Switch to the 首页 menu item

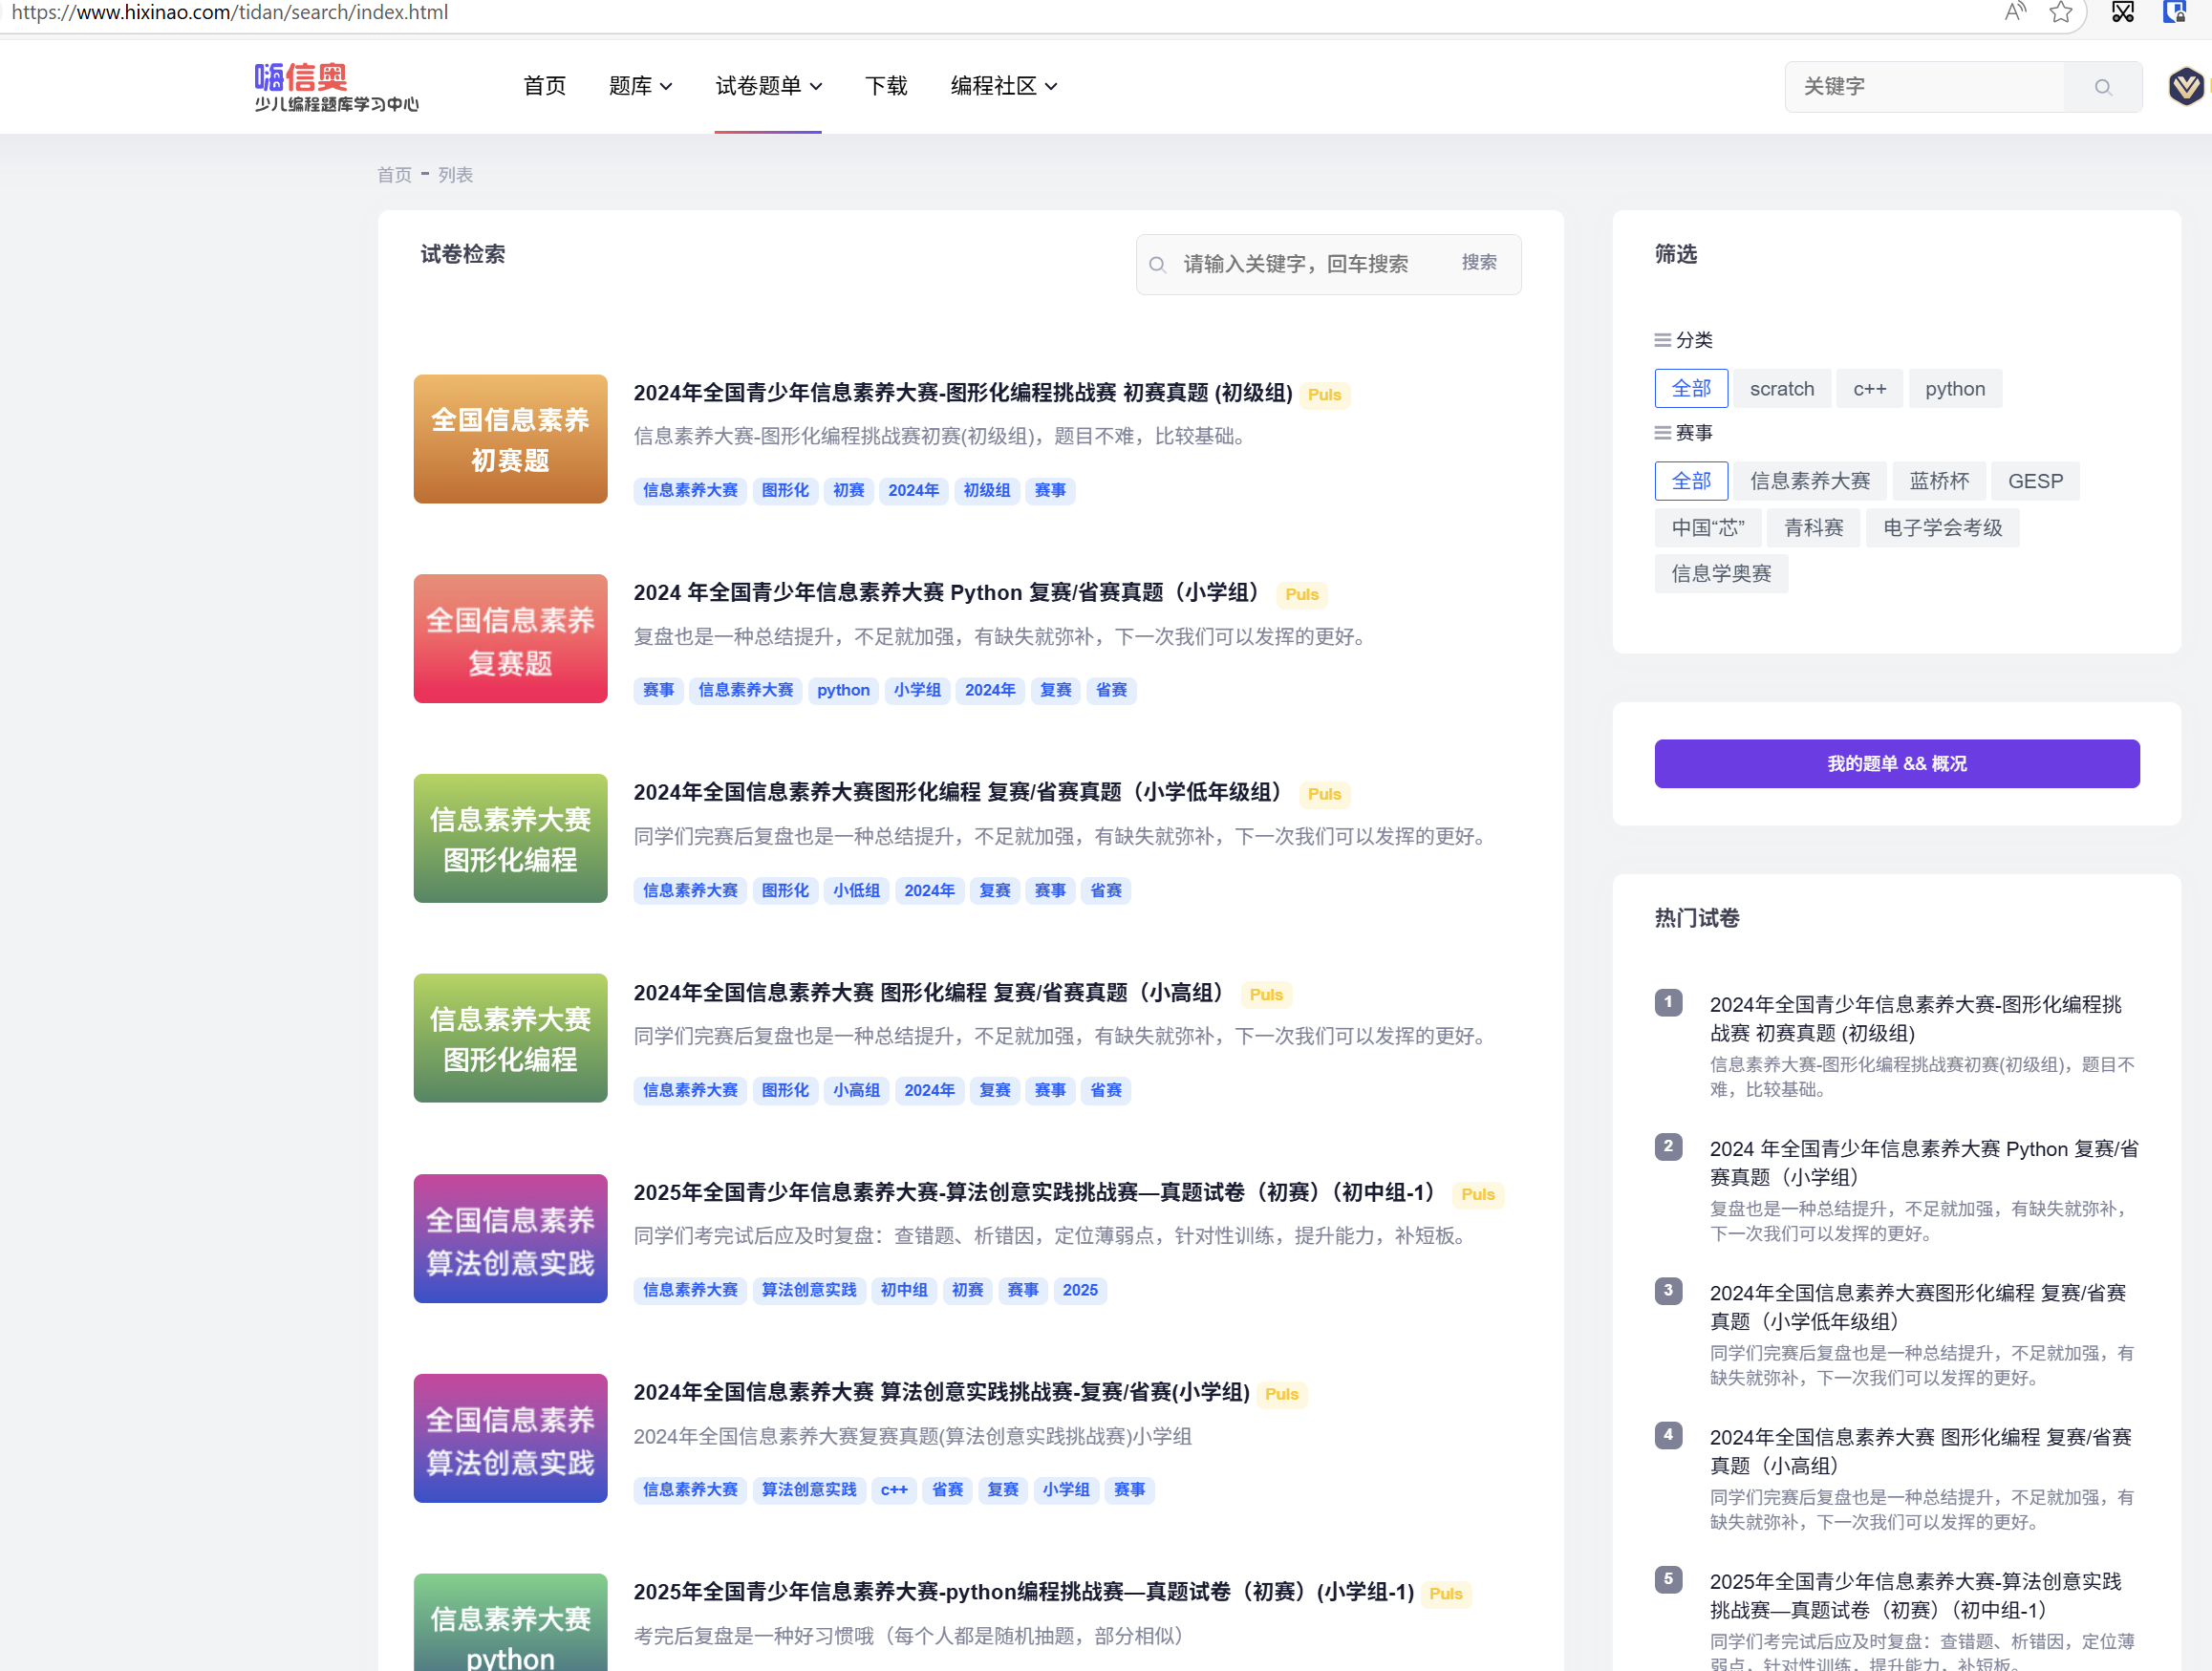[x=544, y=86]
